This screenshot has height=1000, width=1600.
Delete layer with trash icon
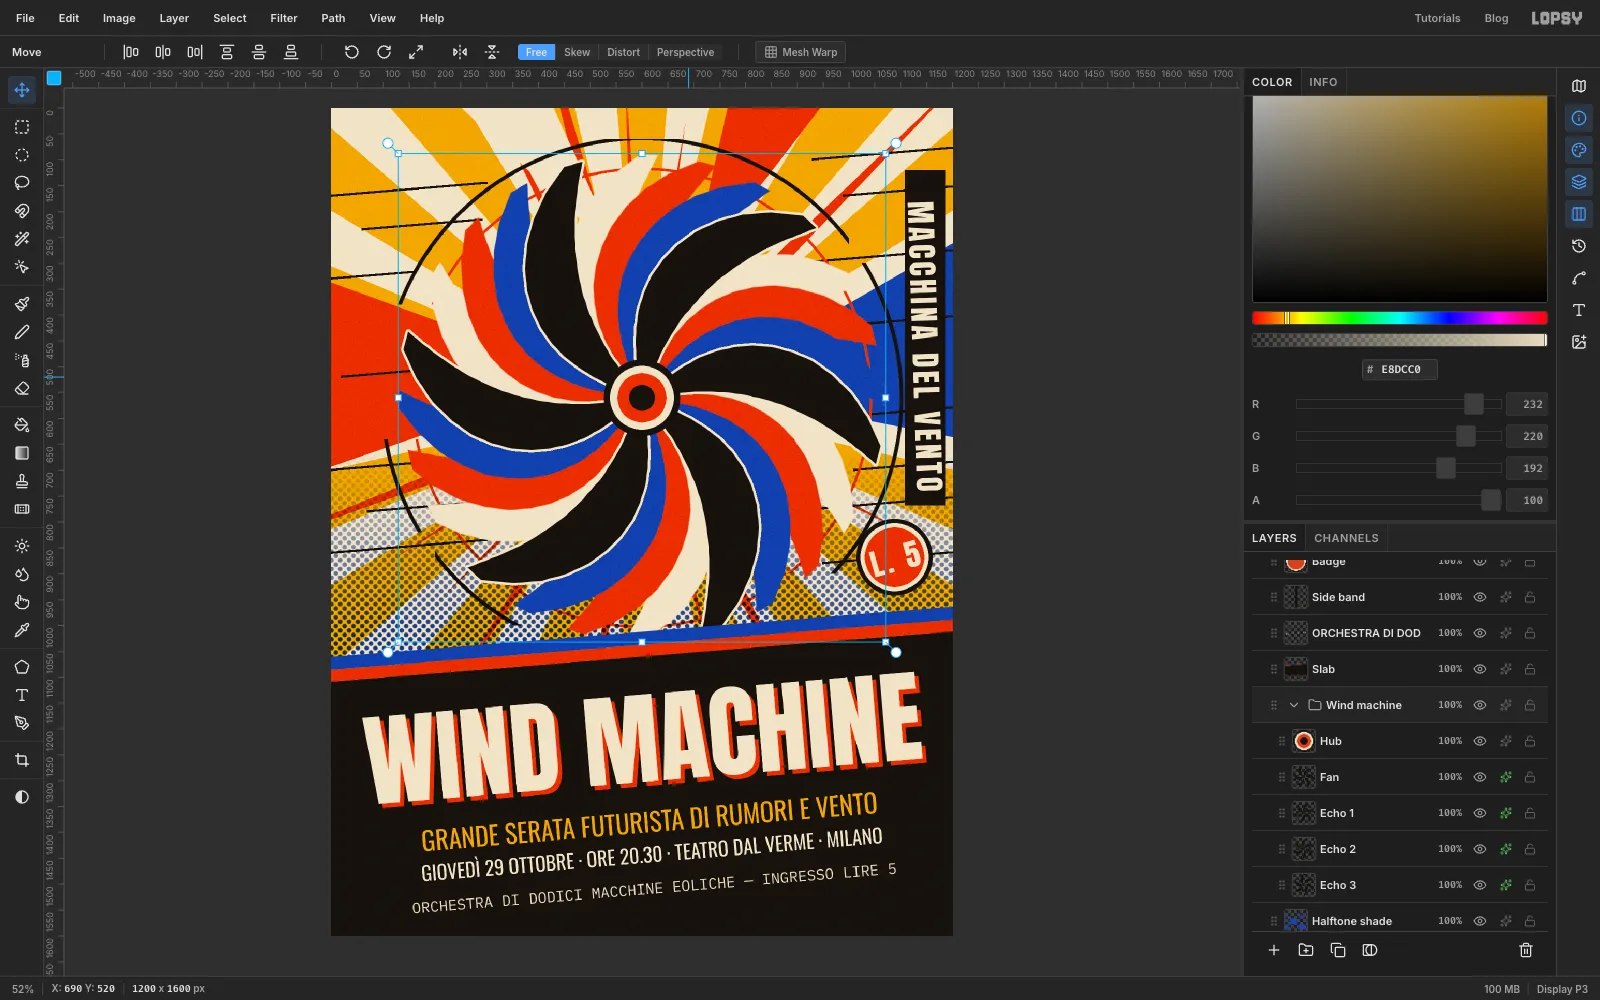coord(1526,950)
